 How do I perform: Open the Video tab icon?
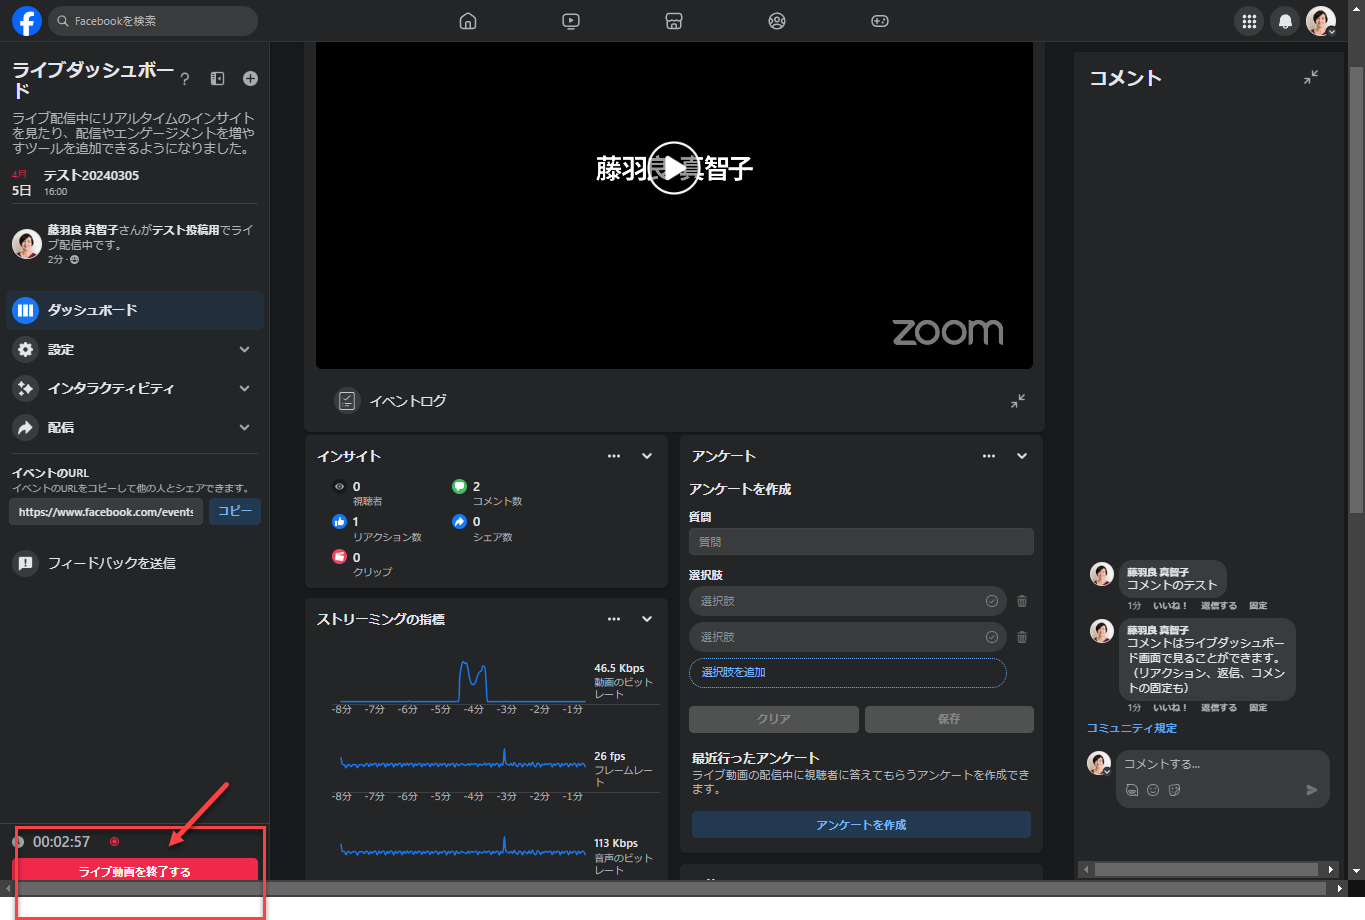(x=571, y=21)
